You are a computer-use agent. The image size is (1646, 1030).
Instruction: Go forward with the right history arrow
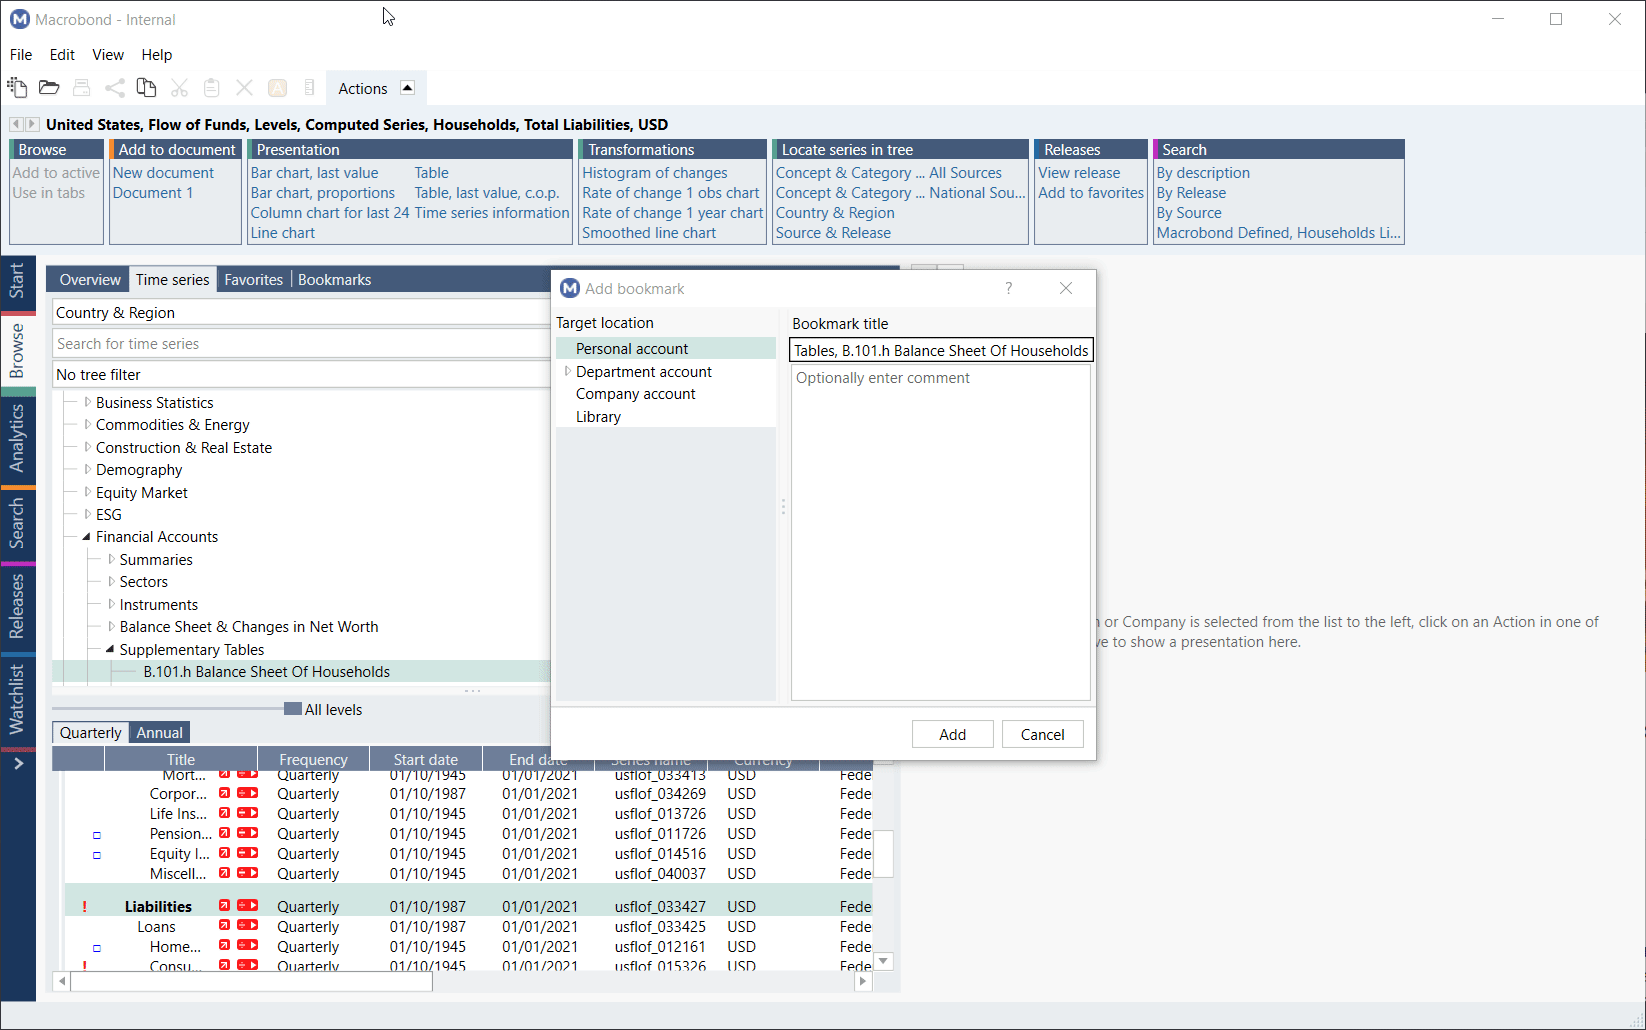32,124
